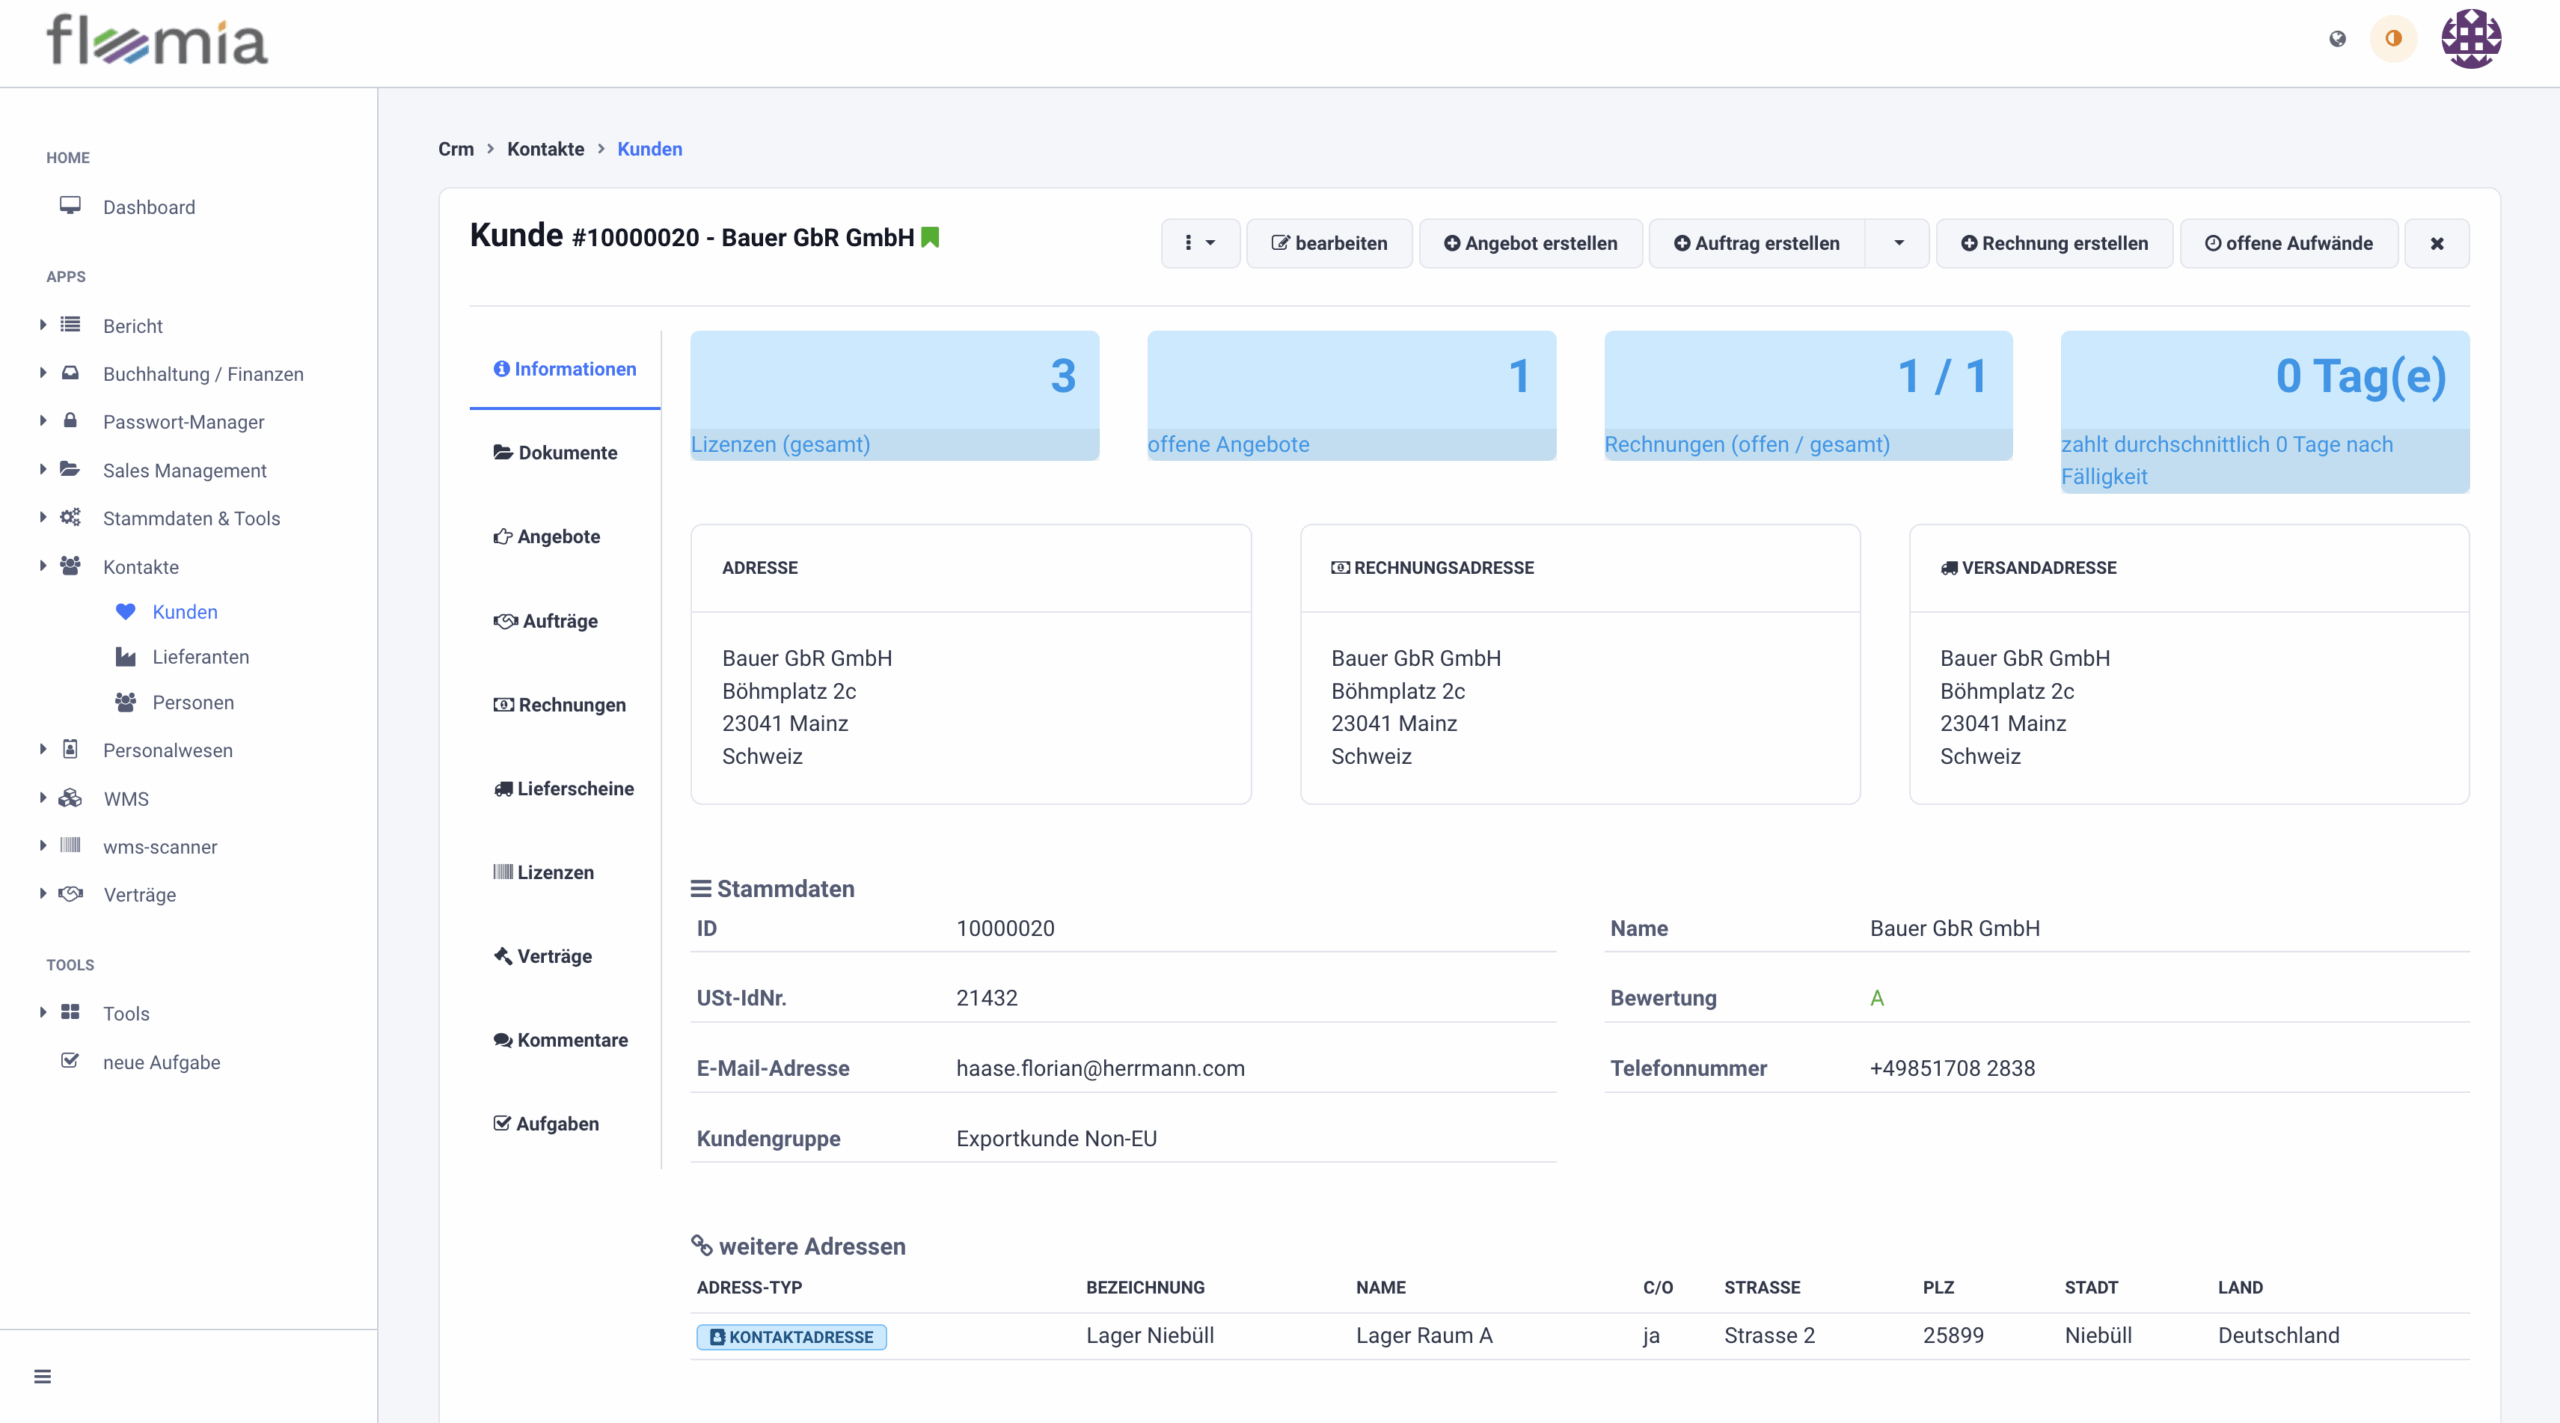Toggle dark/light theme contrast icon
2560x1423 pixels.
(2393, 39)
